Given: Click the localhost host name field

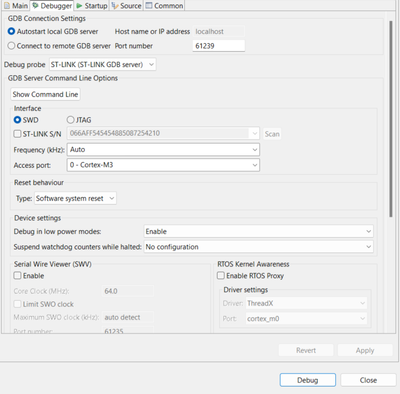Looking at the screenshot, I should 219,31.
